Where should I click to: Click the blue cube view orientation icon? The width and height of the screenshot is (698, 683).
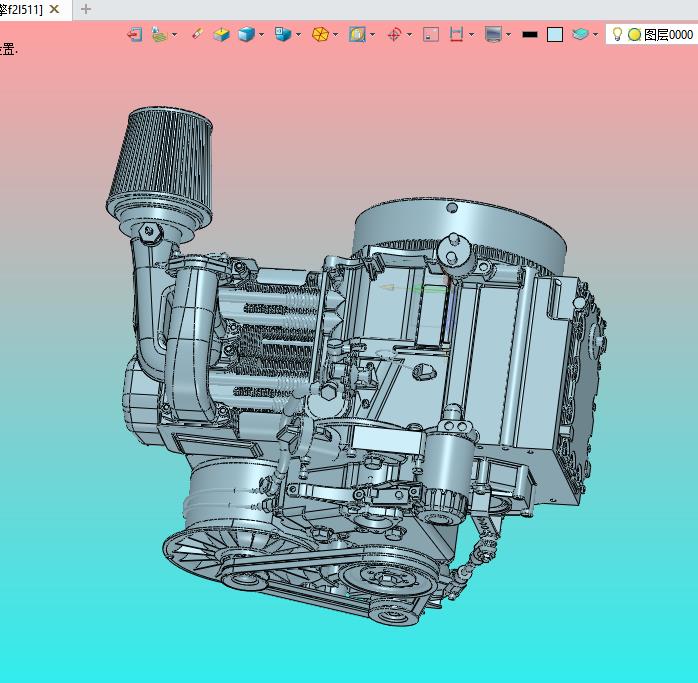[x=283, y=34]
